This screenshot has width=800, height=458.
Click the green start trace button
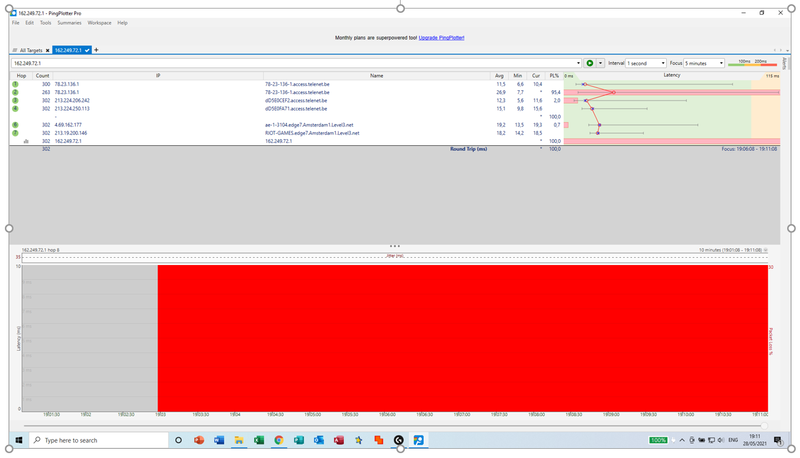(x=590, y=63)
